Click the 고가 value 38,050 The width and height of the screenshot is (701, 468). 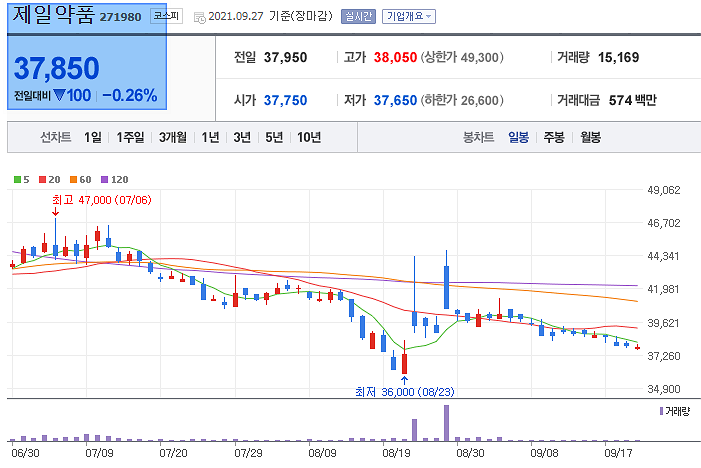coord(395,57)
